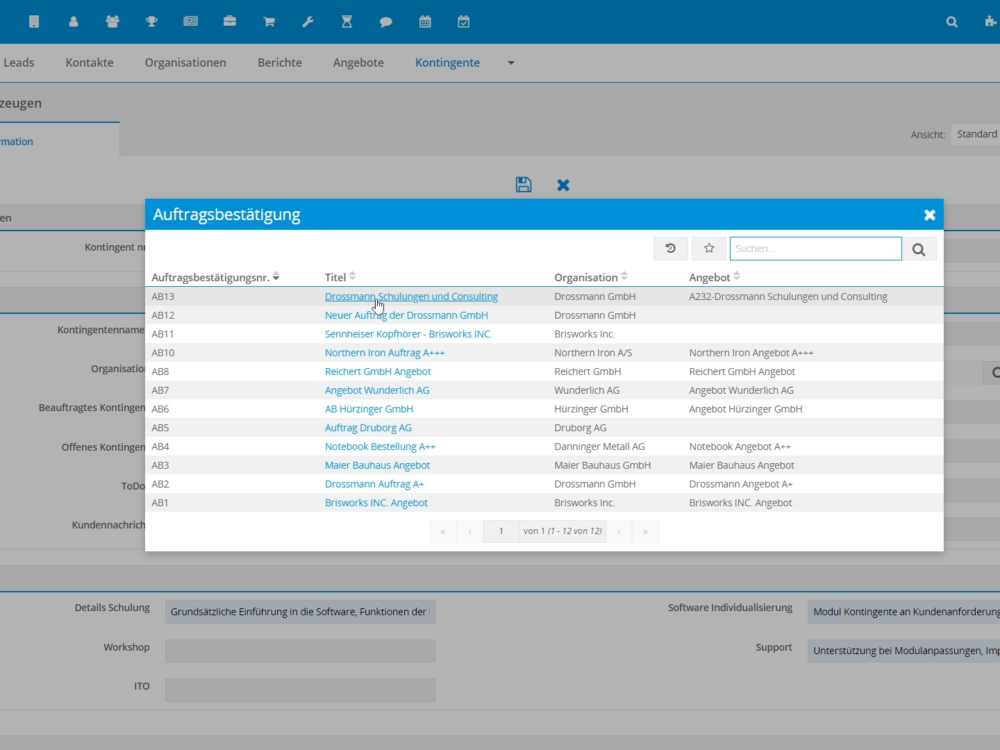
Task: Click the page number 1 field in pagination
Action: coord(500,531)
